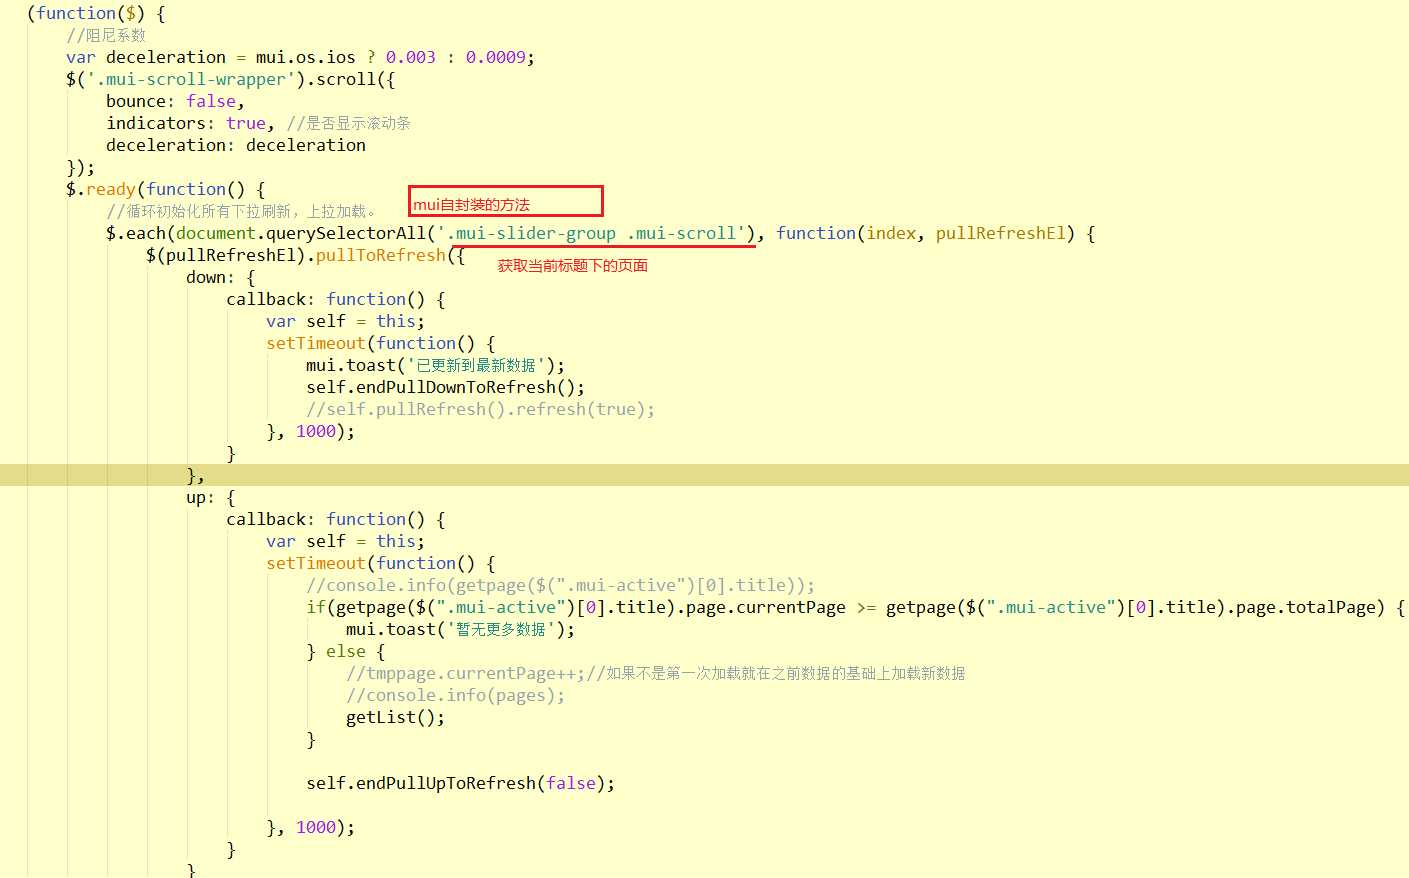The width and height of the screenshot is (1409, 878).
Task: Click "self.endPullDownToRefresh();" line
Action: click(x=446, y=387)
